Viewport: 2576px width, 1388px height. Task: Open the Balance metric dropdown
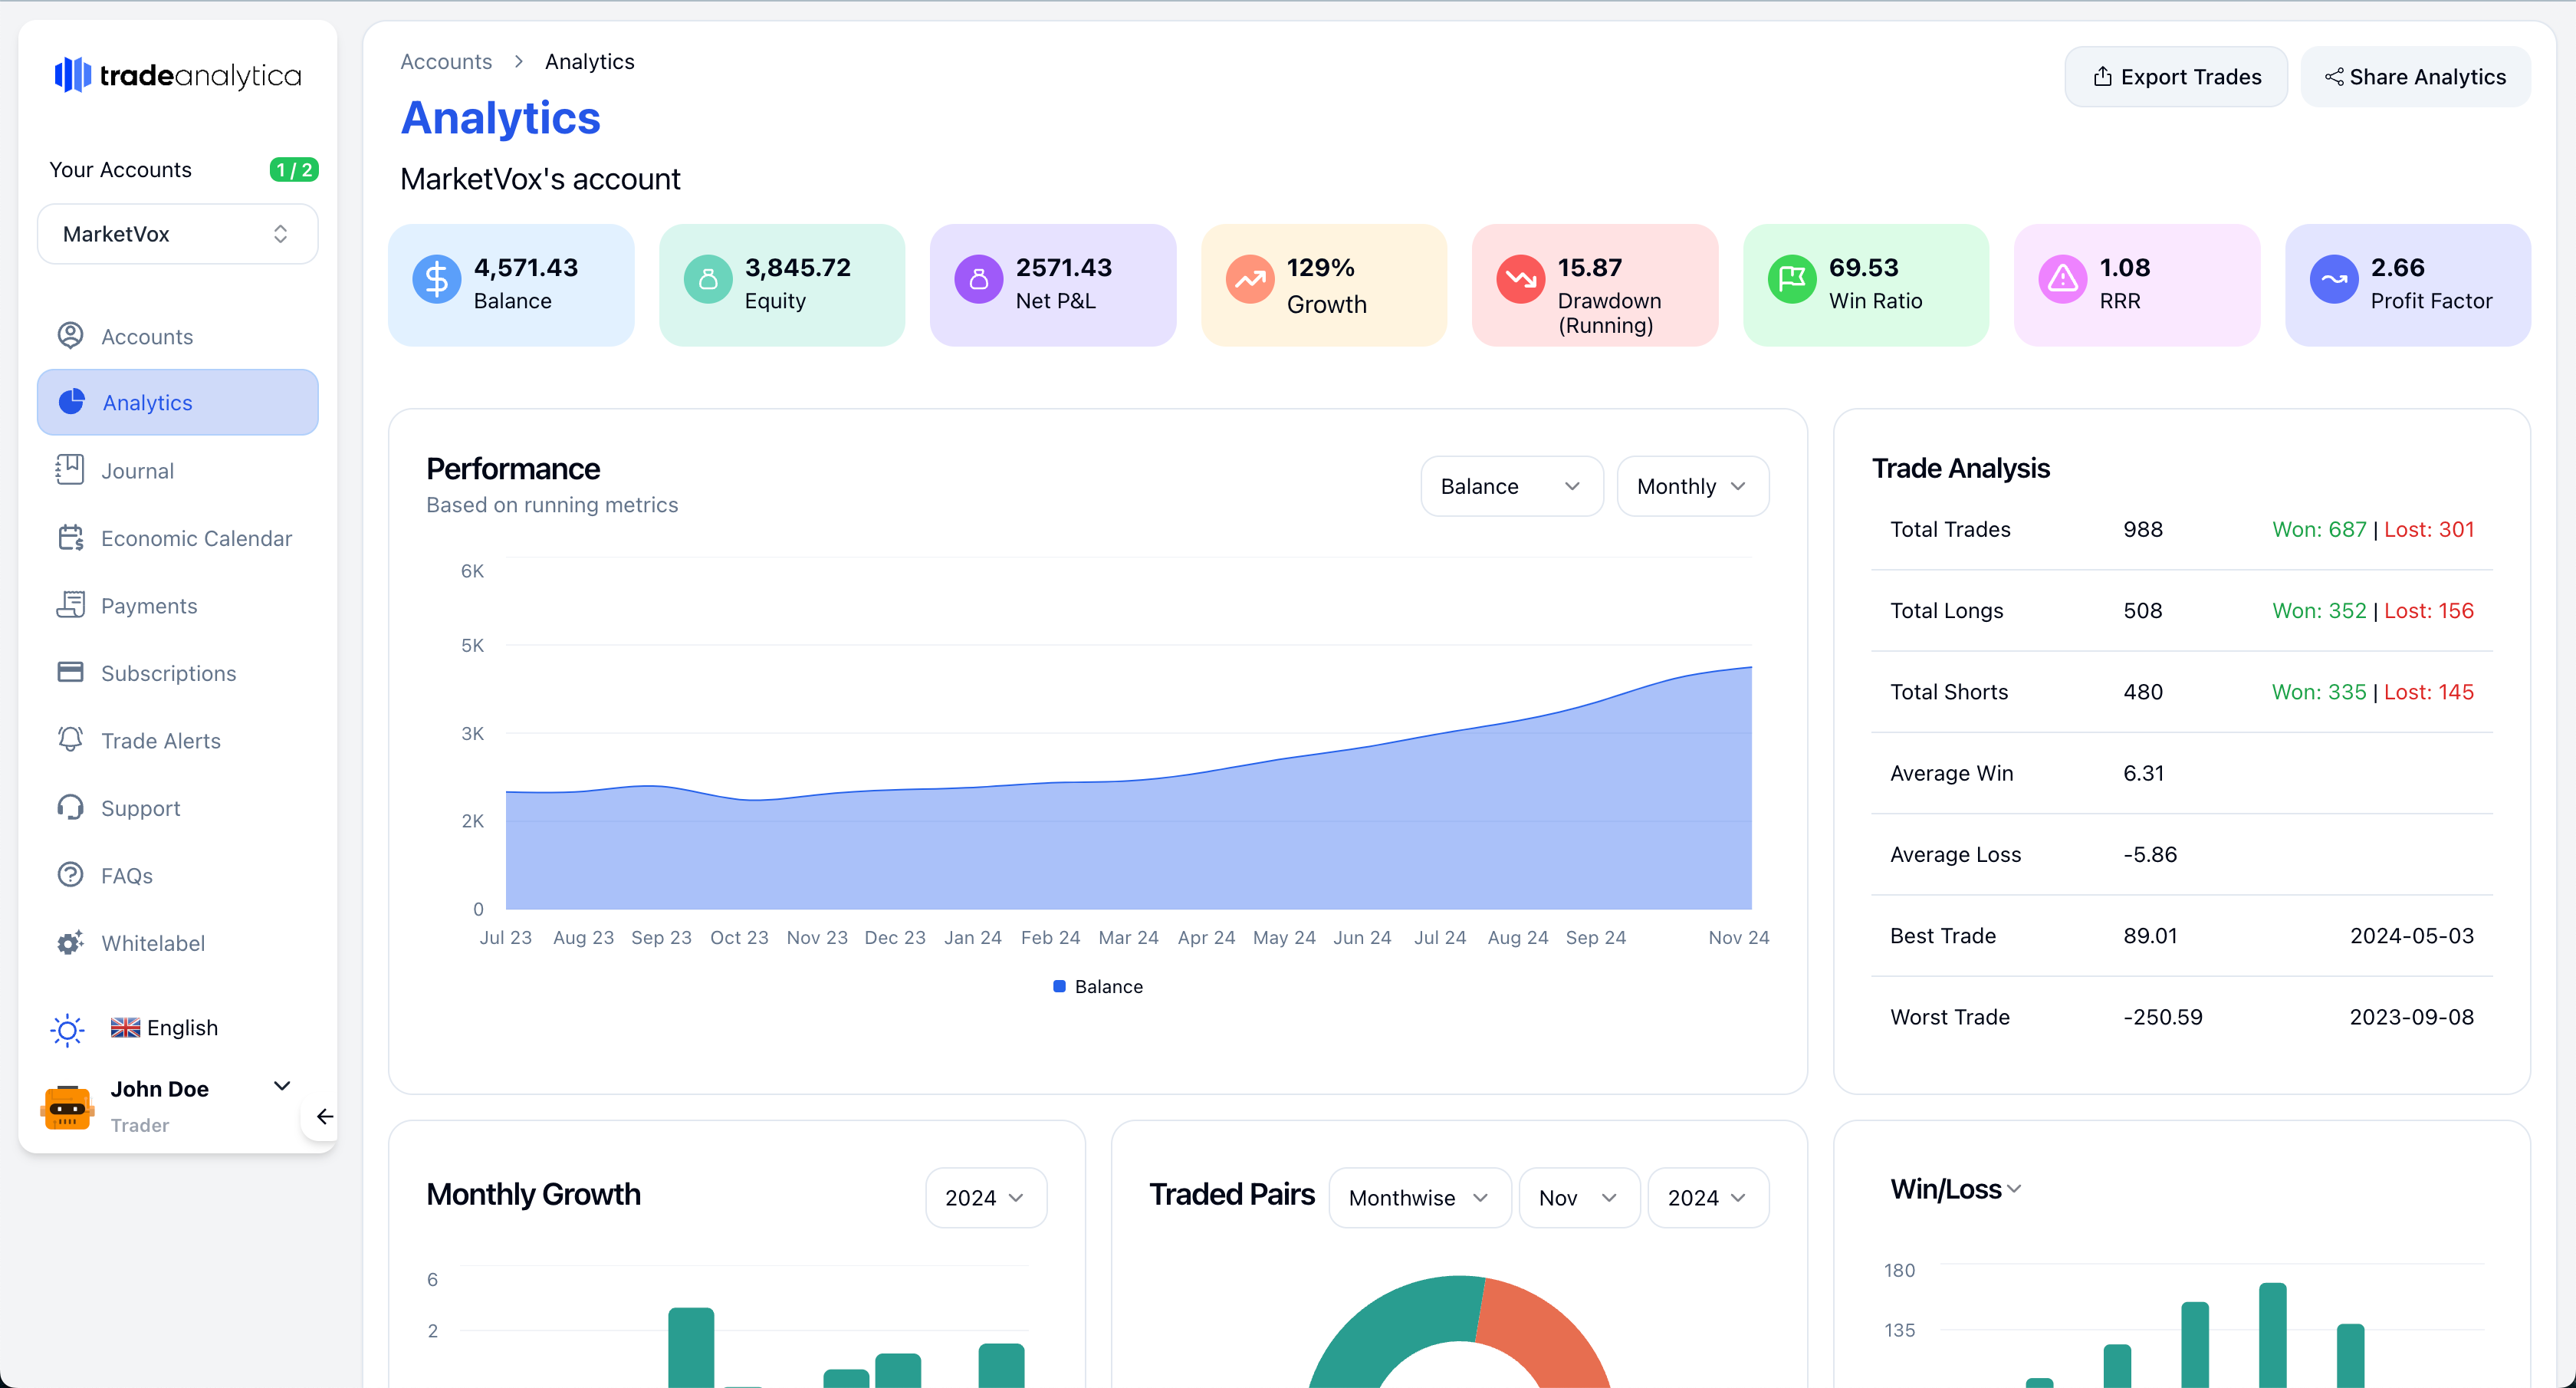pos(1511,486)
